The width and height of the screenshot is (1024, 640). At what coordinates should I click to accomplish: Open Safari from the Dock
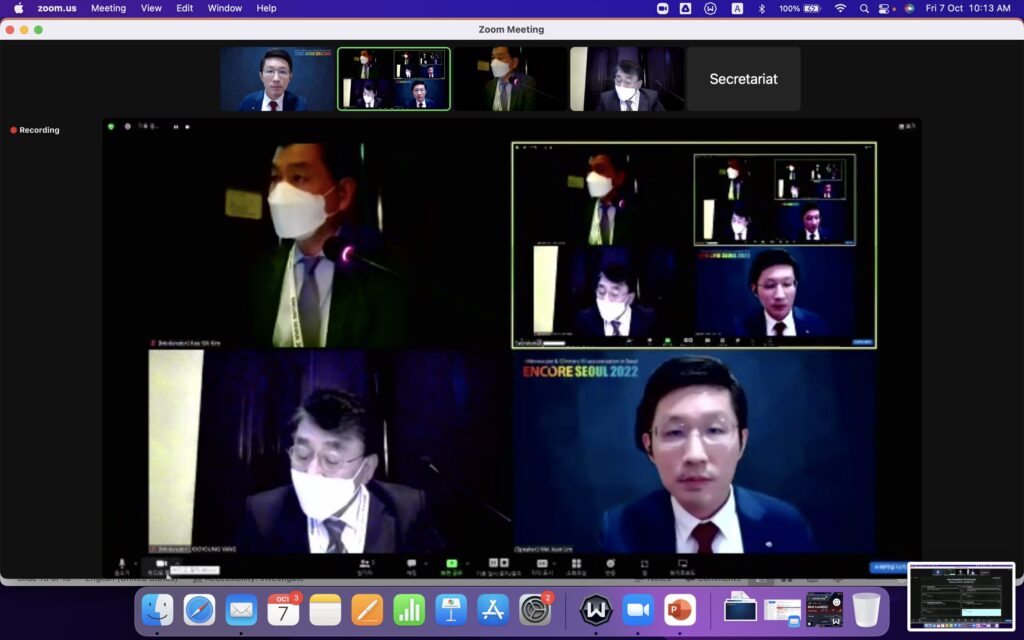(x=199, y=609)
